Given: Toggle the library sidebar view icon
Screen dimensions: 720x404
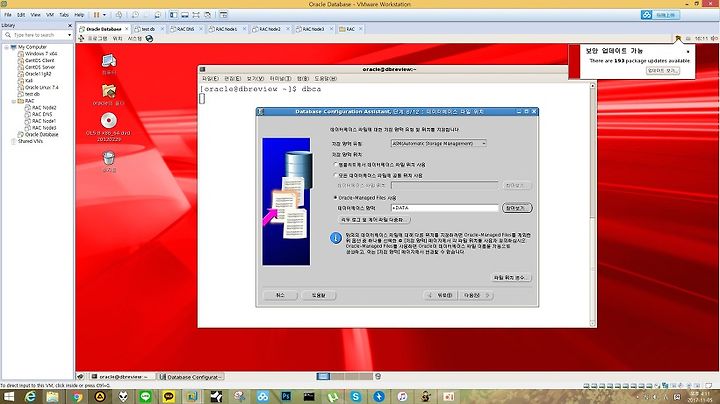Looking at the screenshot, I should coord(174,15).
